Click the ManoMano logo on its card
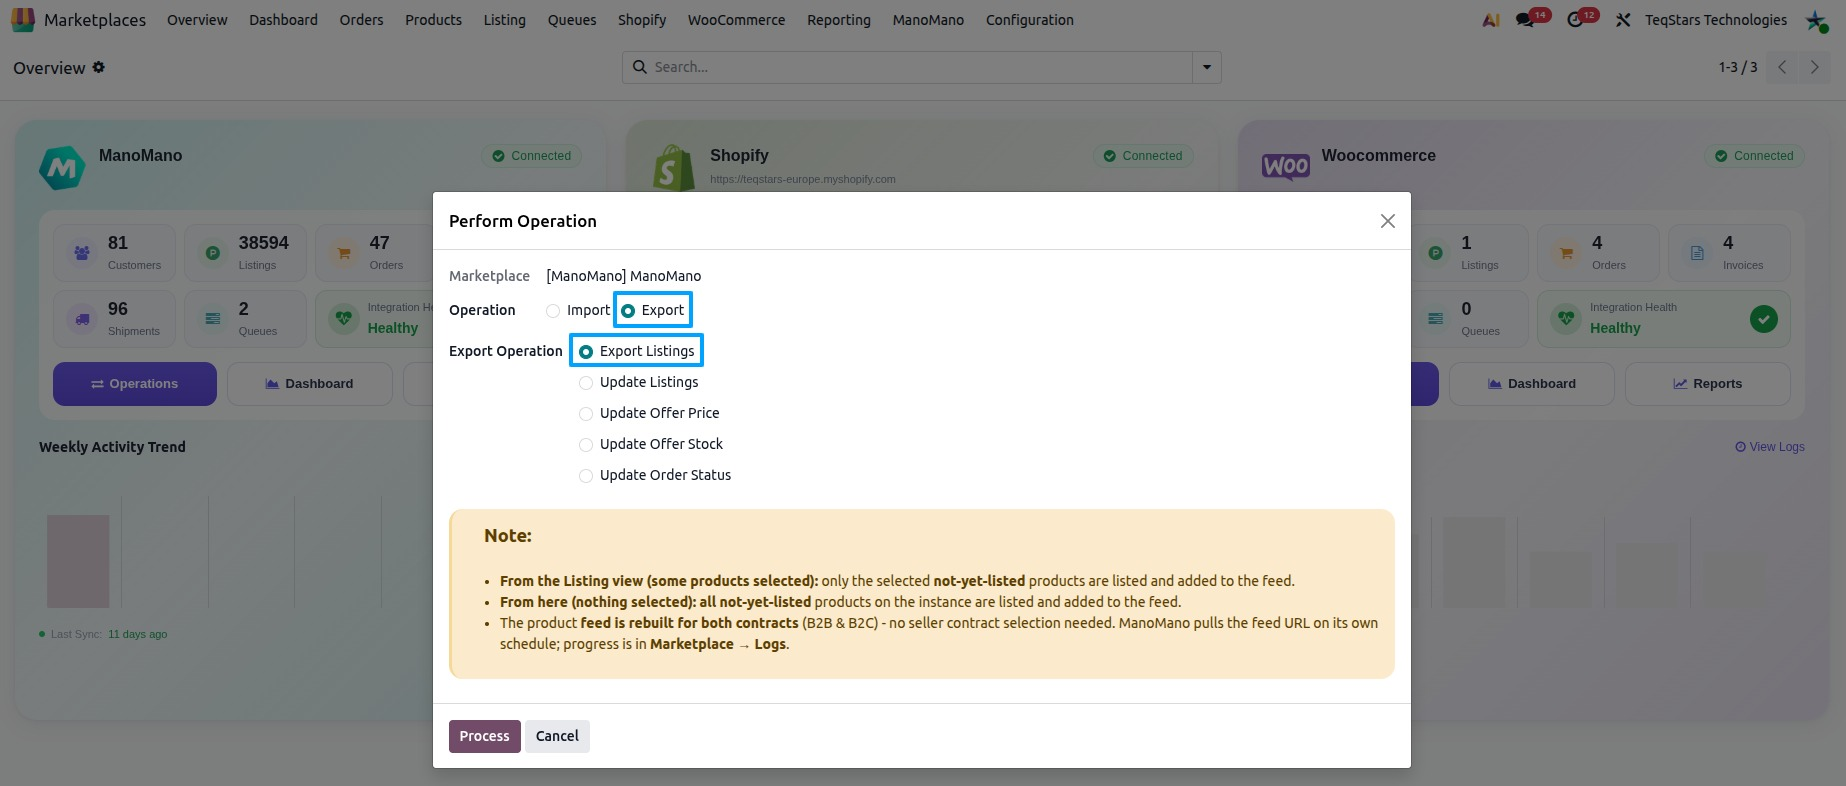 point(62,167)
